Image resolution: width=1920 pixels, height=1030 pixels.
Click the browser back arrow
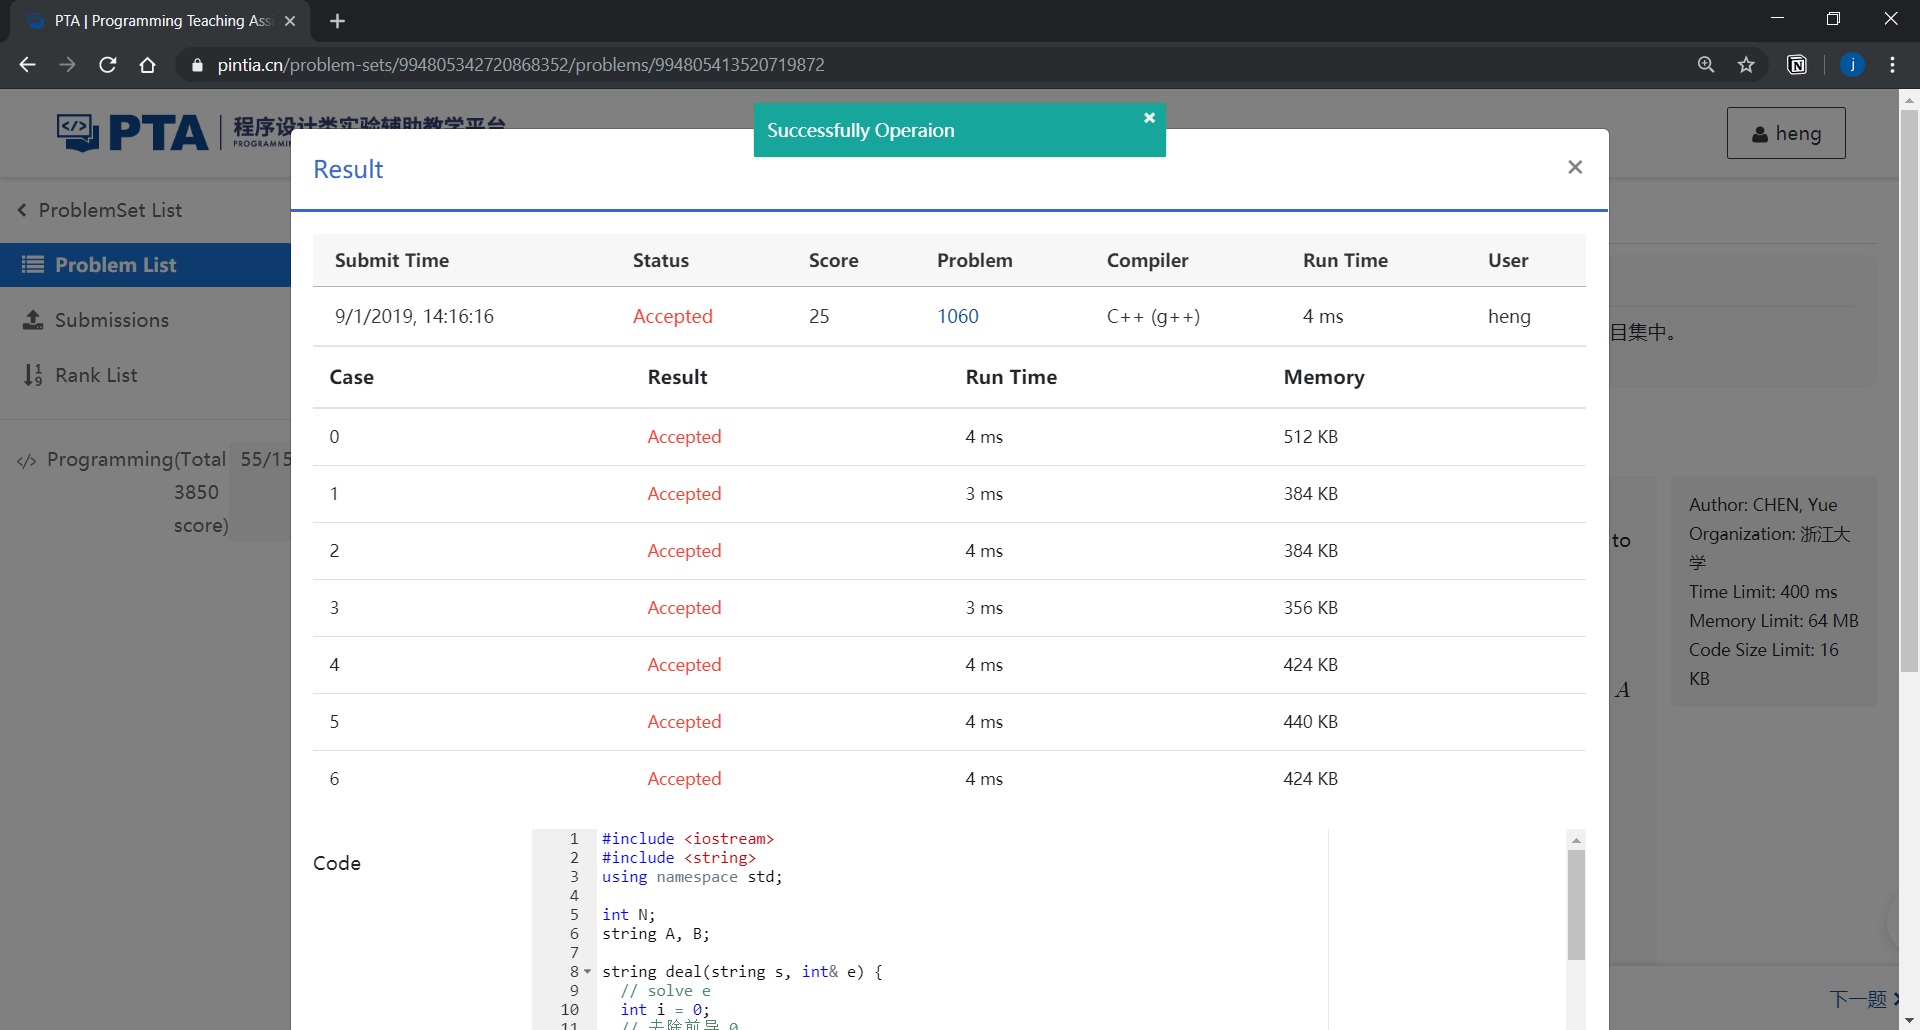click(28, 65)
